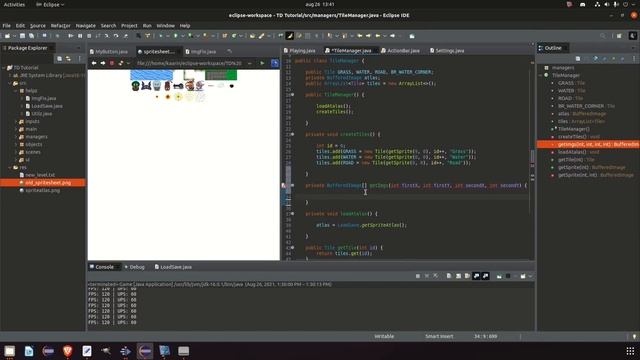640x360 pixels.
Task: Click the red Stop icon in browser view
Action: 112,63
